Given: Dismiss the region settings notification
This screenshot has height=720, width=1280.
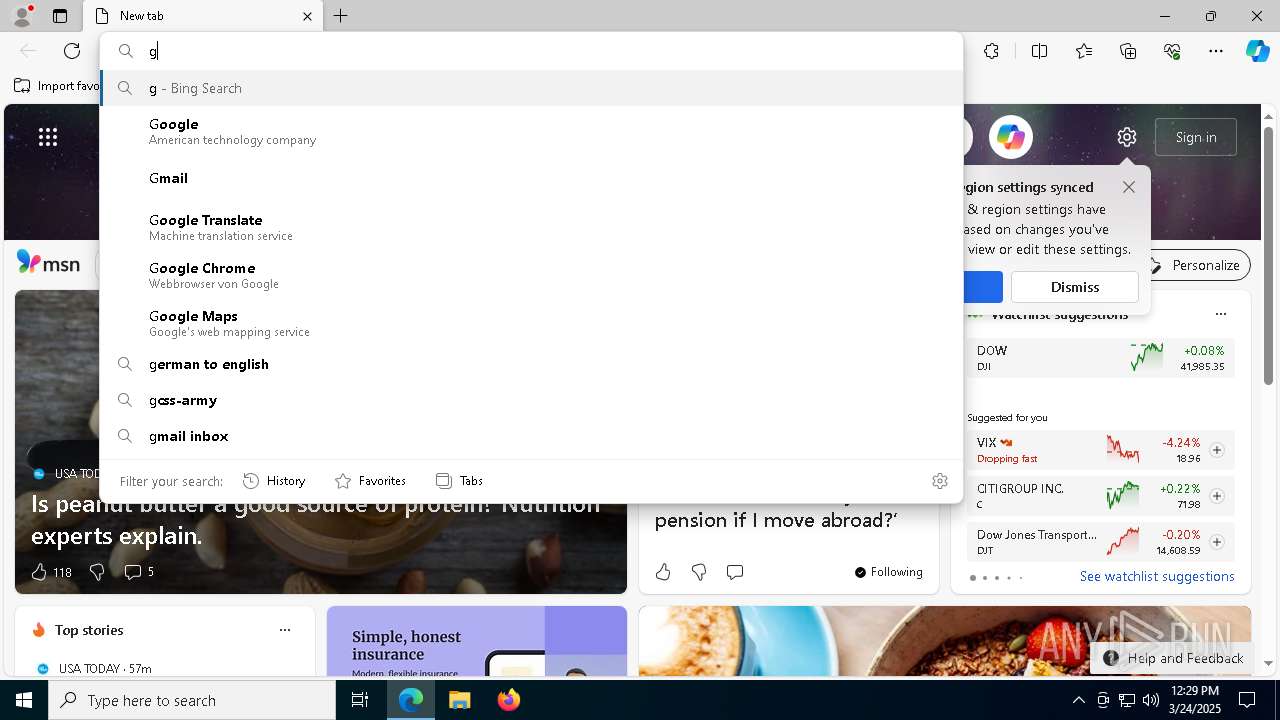Looking at the screenshot, I should point(1075,287).
